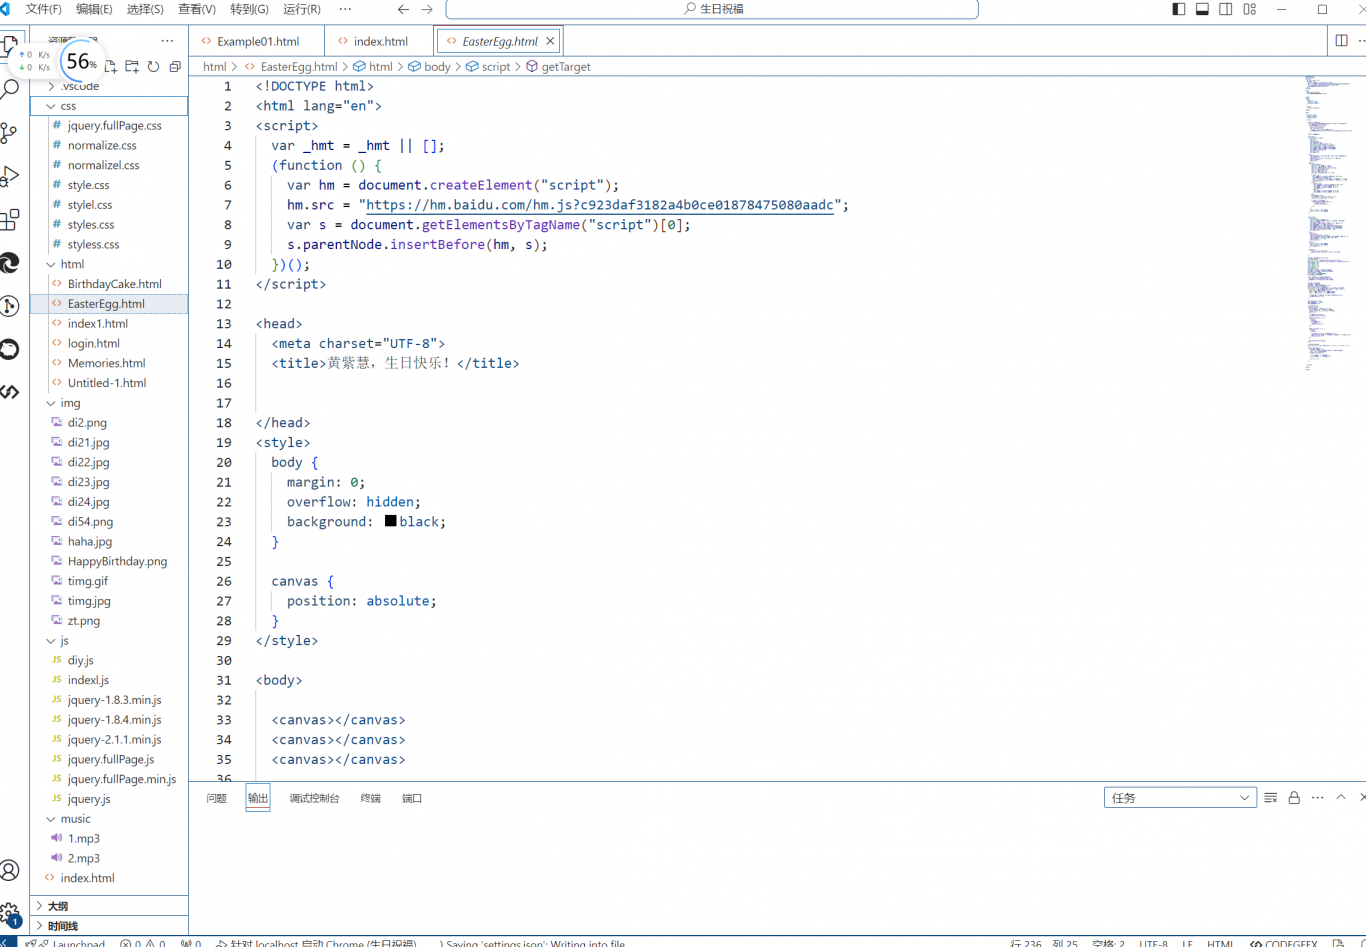Expand the 时间线 timeline section

click(109, 926)
